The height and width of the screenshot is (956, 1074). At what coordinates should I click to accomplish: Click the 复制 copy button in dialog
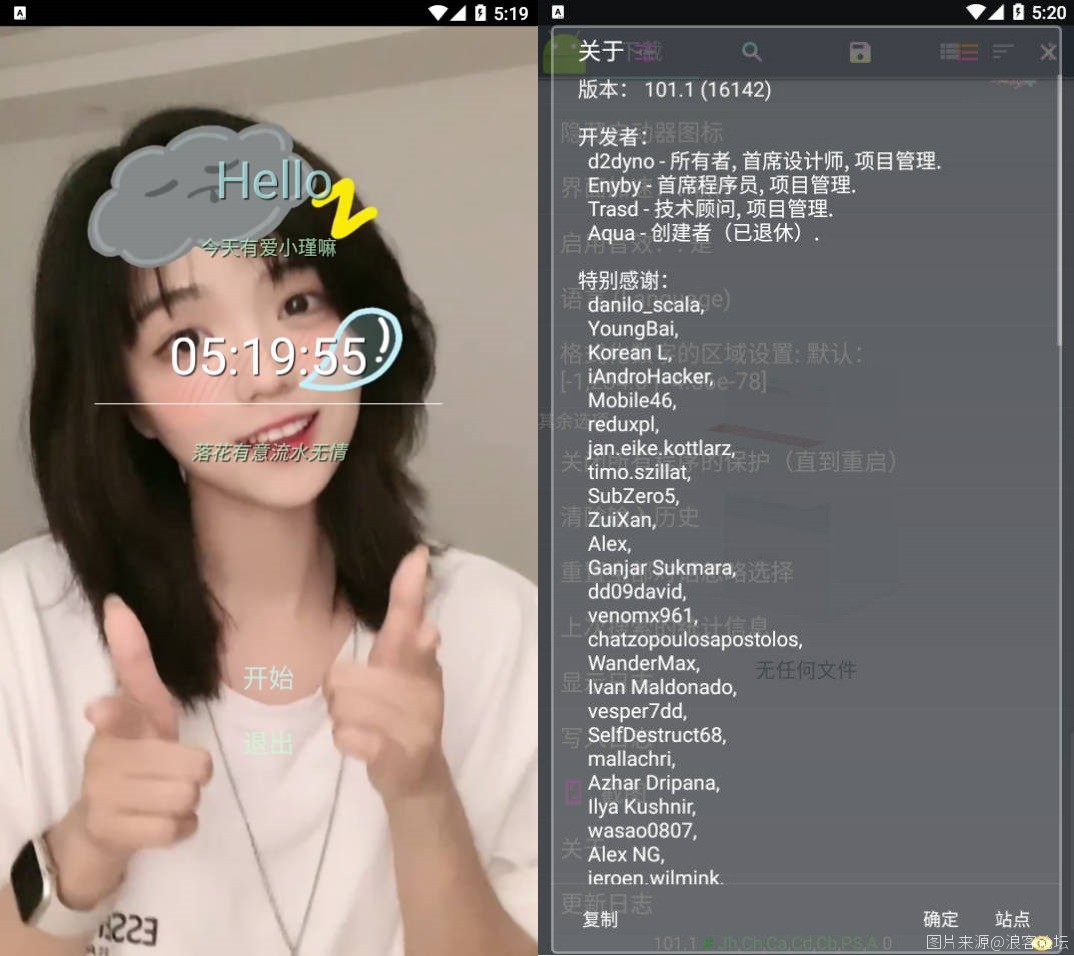coord(600,919)
